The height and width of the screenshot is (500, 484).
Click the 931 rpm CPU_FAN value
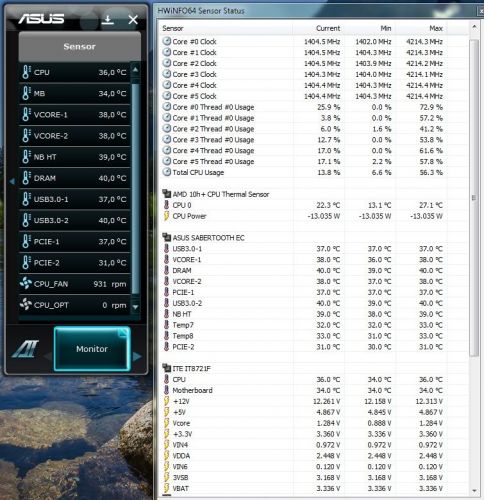110,284
